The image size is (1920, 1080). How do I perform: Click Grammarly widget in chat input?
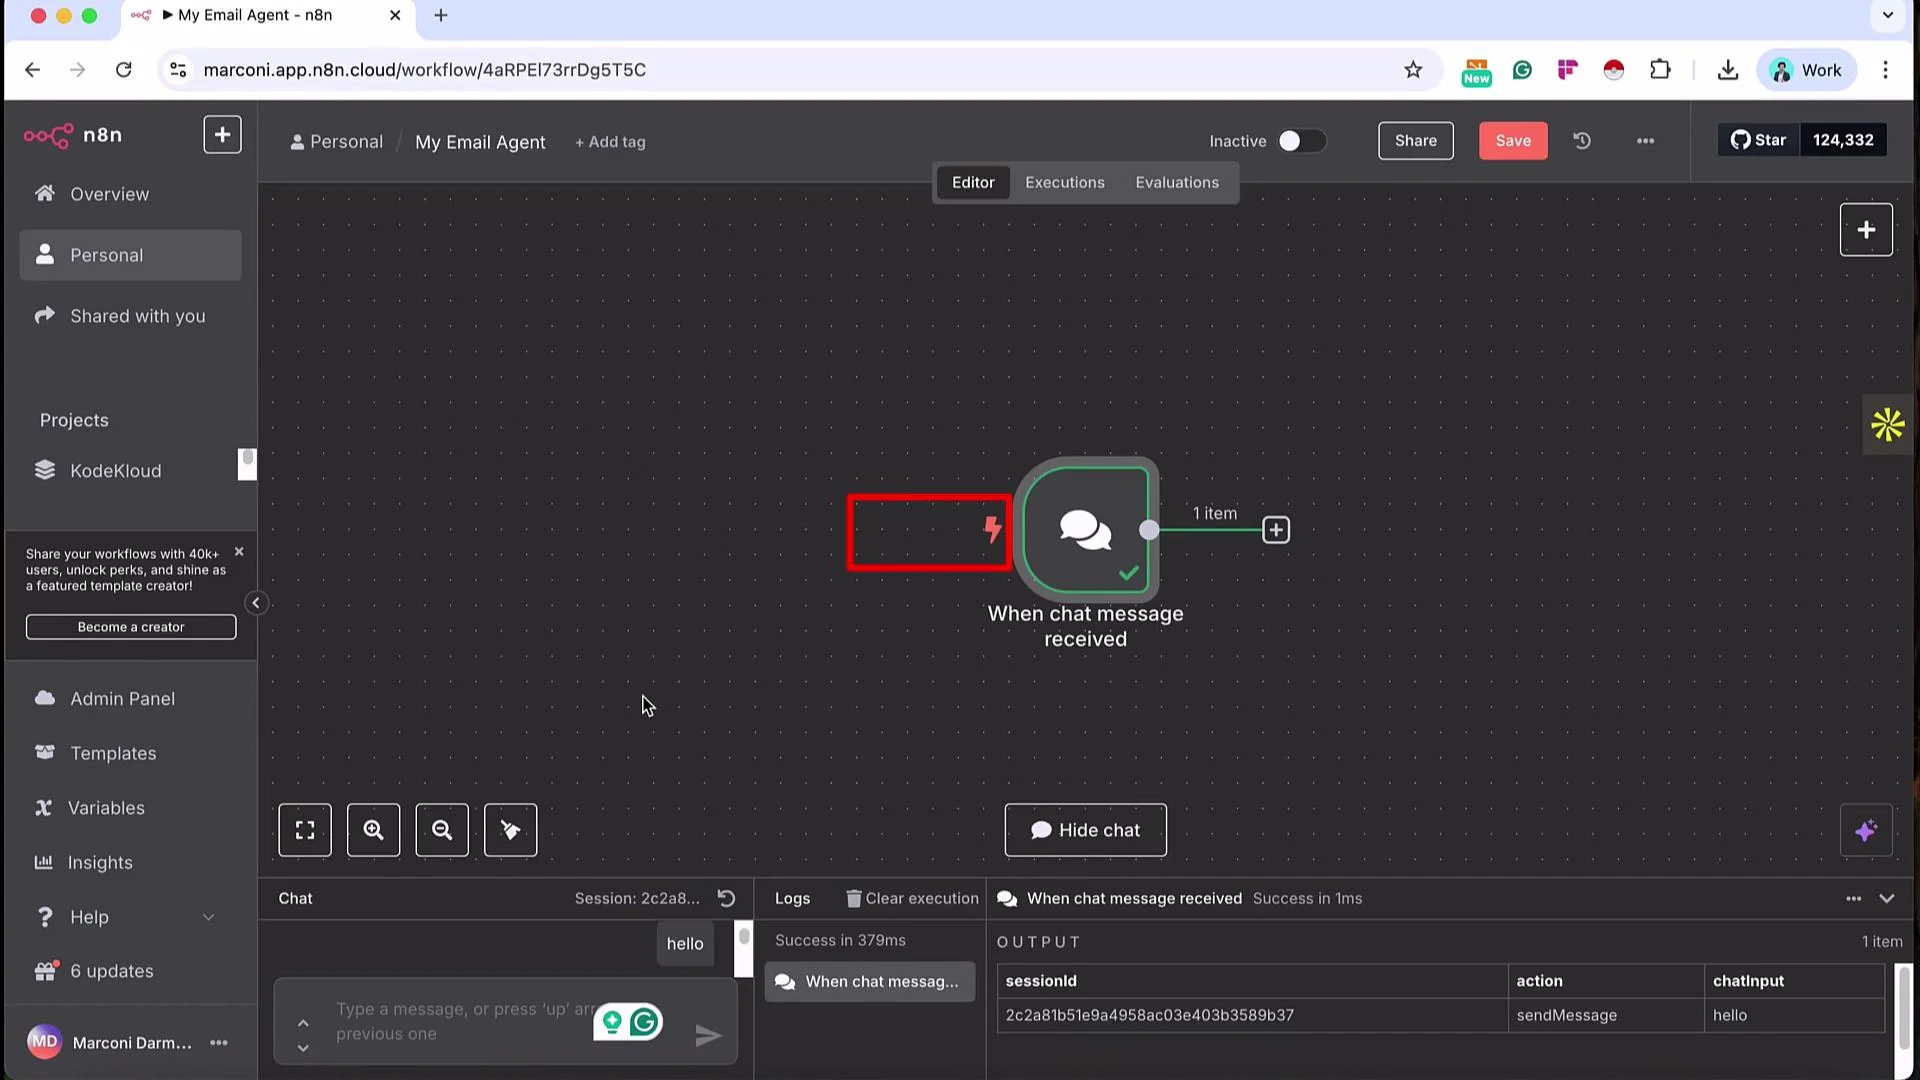[645, 1022]
